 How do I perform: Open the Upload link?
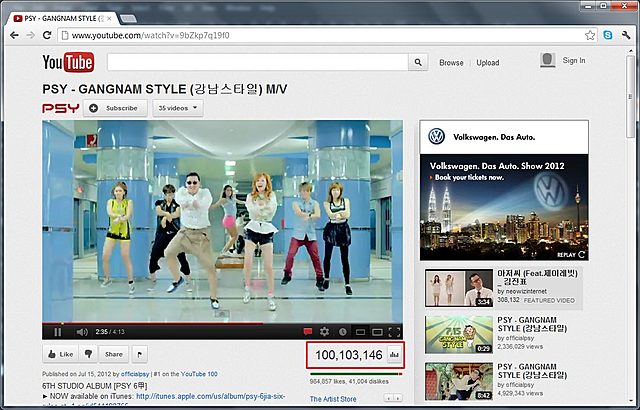[488, 63]
